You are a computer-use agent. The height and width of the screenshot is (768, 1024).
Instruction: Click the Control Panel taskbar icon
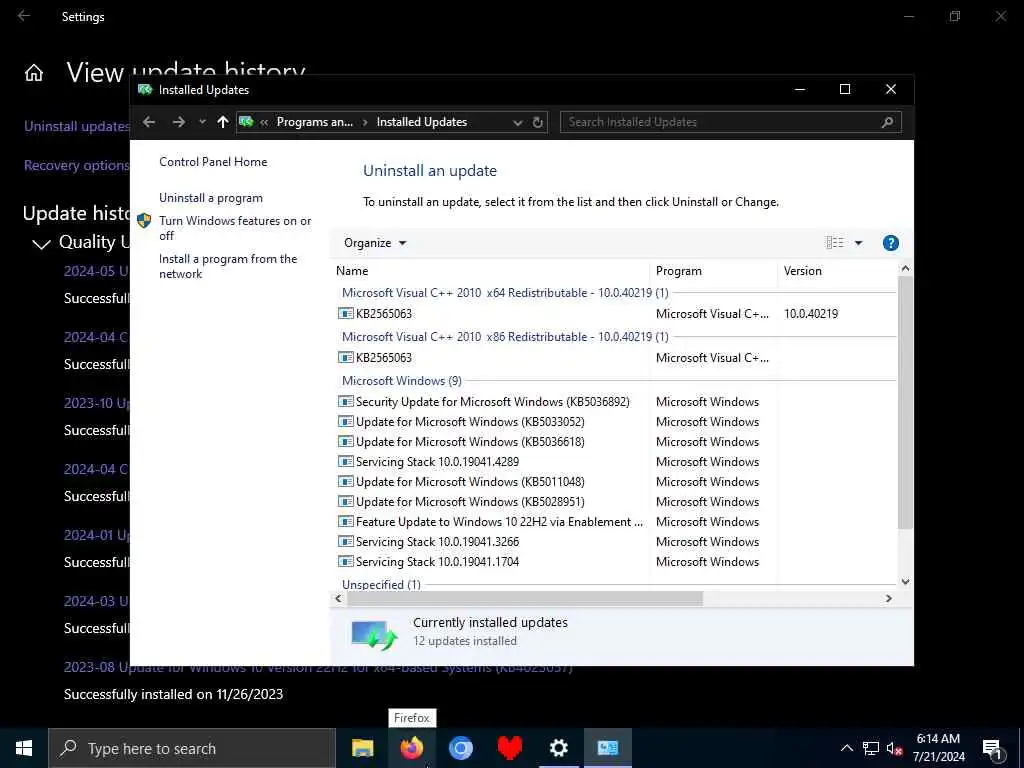coord(607,748)
